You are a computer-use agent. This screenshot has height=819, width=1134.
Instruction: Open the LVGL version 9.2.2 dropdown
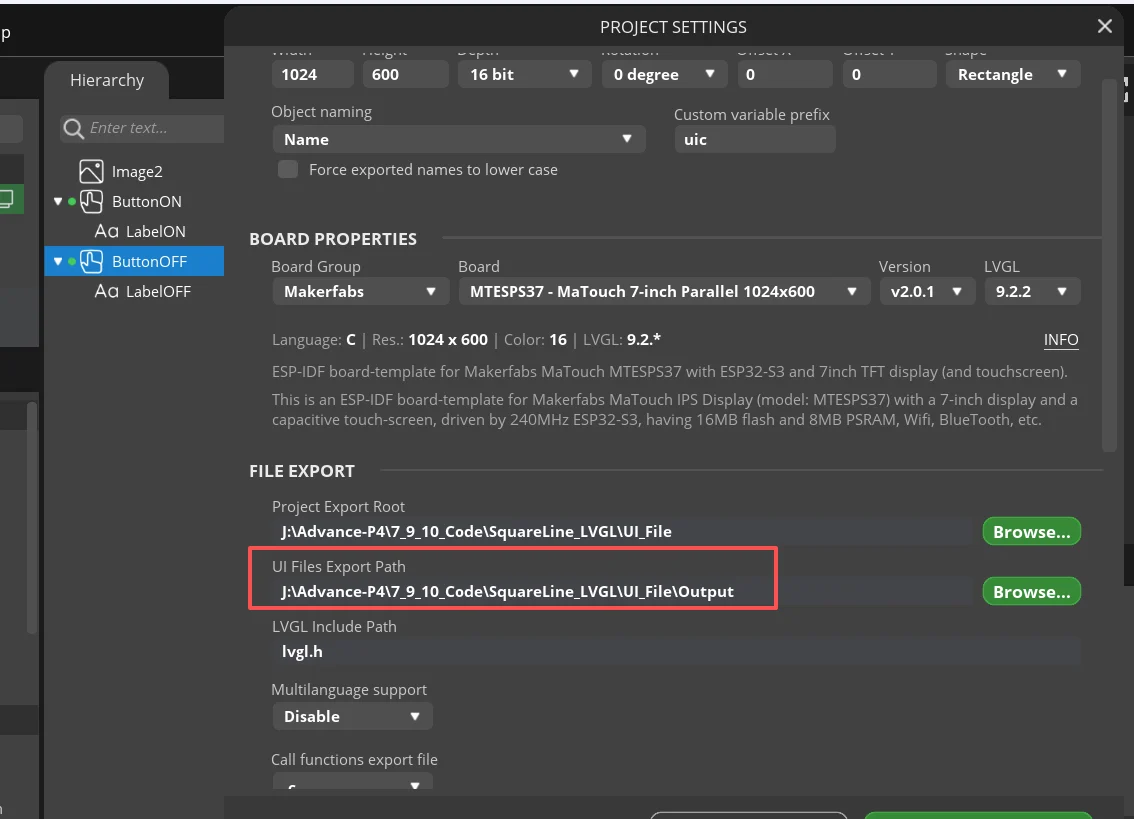(x=1031, y=292)
